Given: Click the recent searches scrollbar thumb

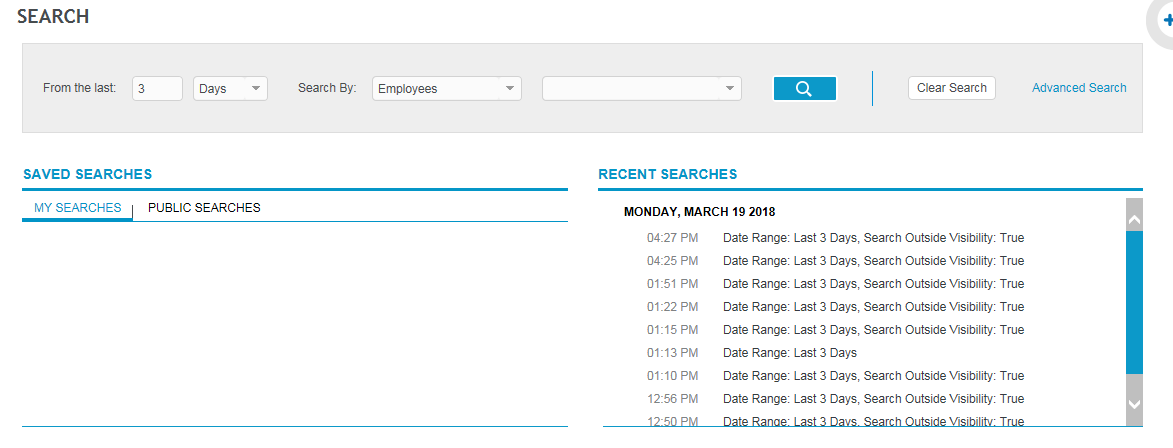Looking at the screenshot, I should (1134, 300).
